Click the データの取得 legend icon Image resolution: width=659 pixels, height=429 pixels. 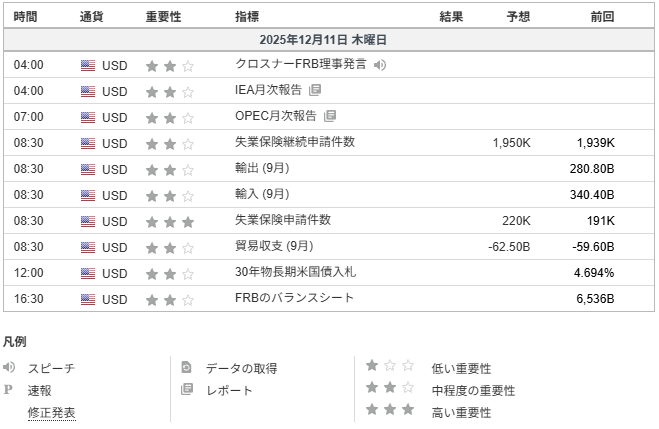186,368
